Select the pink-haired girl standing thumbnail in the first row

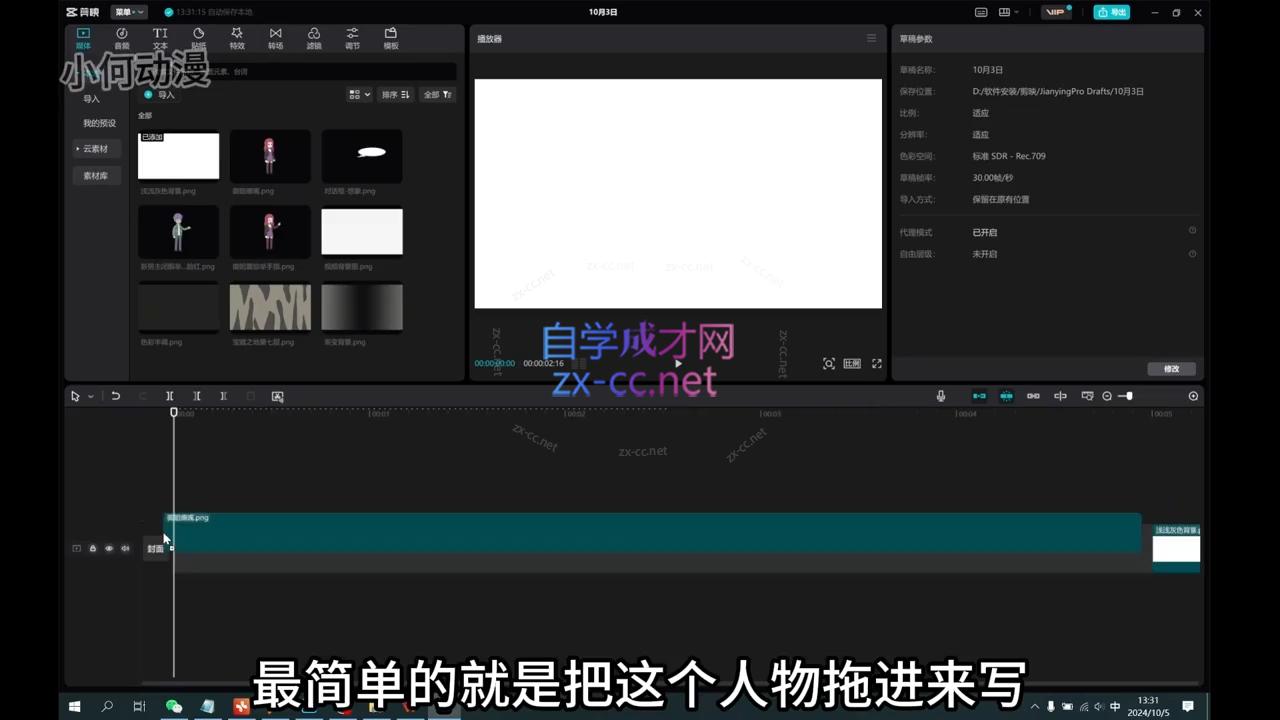[270, 156]
